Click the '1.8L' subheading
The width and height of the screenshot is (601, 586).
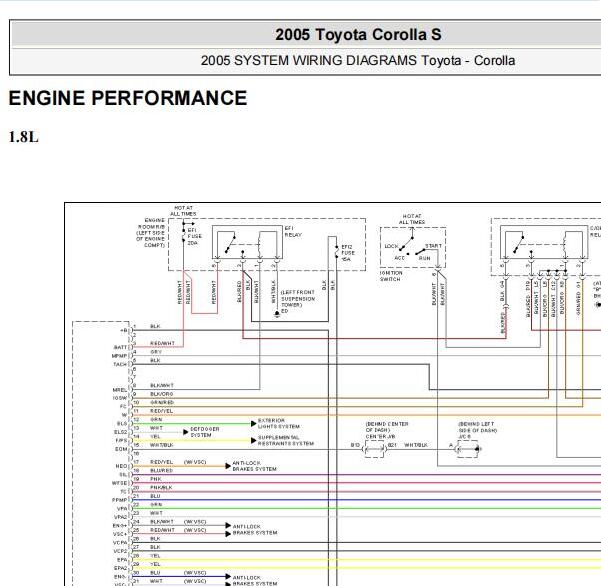point(24,137)
